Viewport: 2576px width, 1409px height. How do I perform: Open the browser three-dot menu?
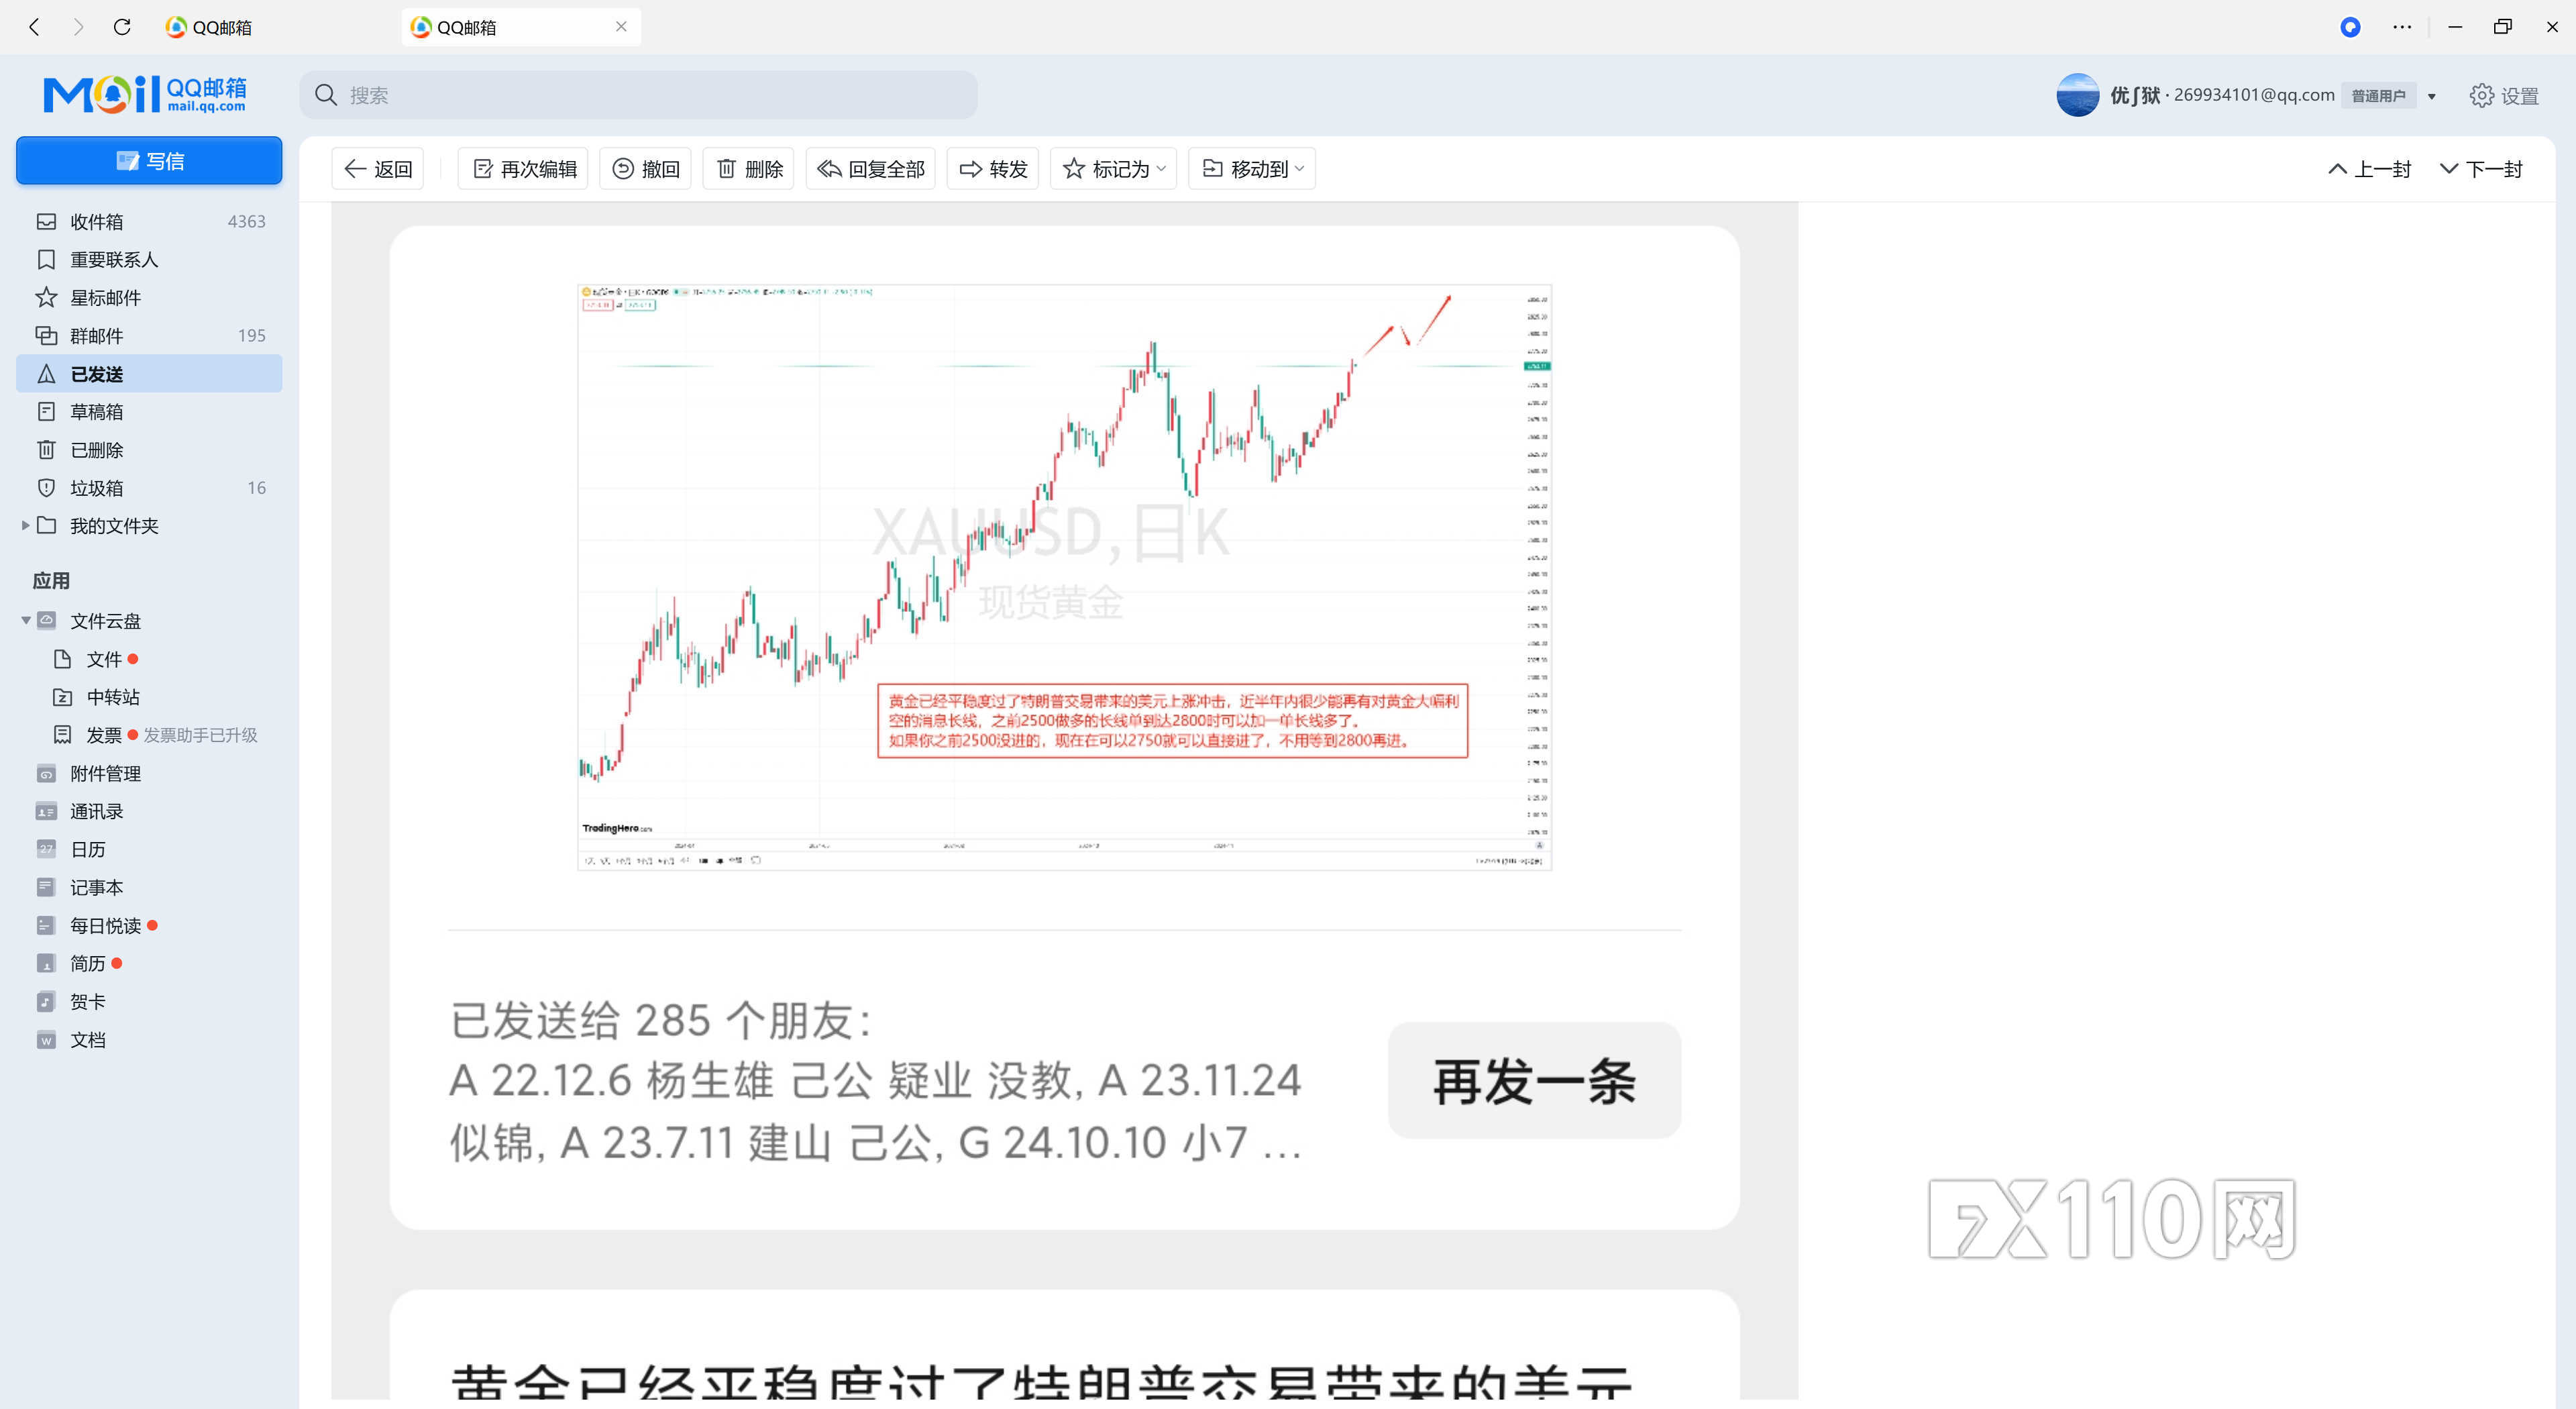(2402, 27)
